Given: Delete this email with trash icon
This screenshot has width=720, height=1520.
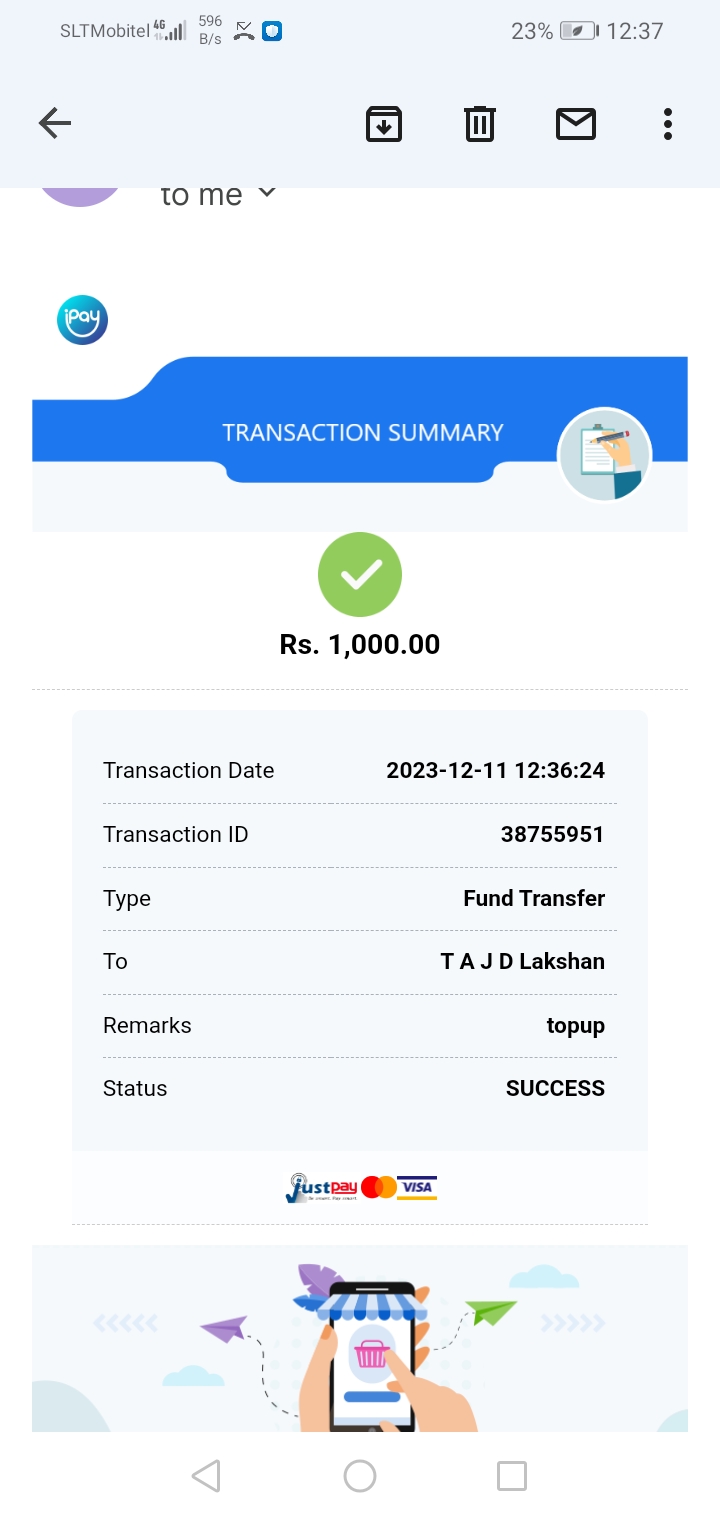Looking at the screenshot, I should (x=480, y=124).
